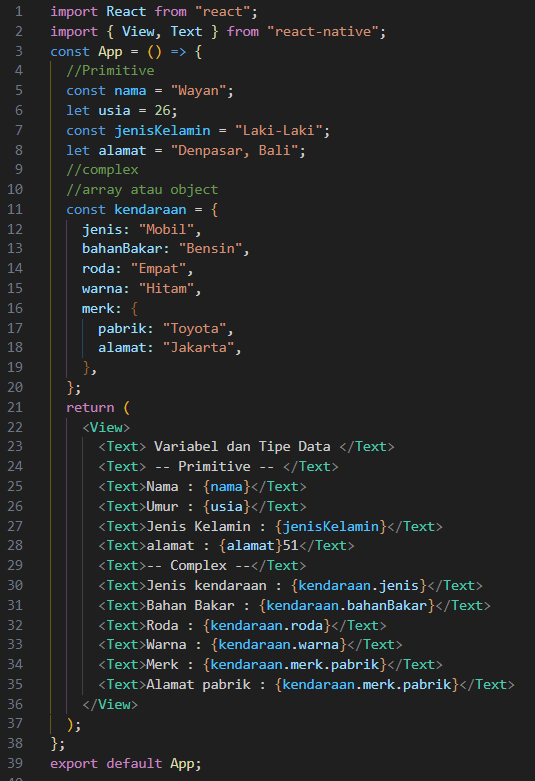Click line number 11 in the gutter
535x781 pixels.
[15, 210]
